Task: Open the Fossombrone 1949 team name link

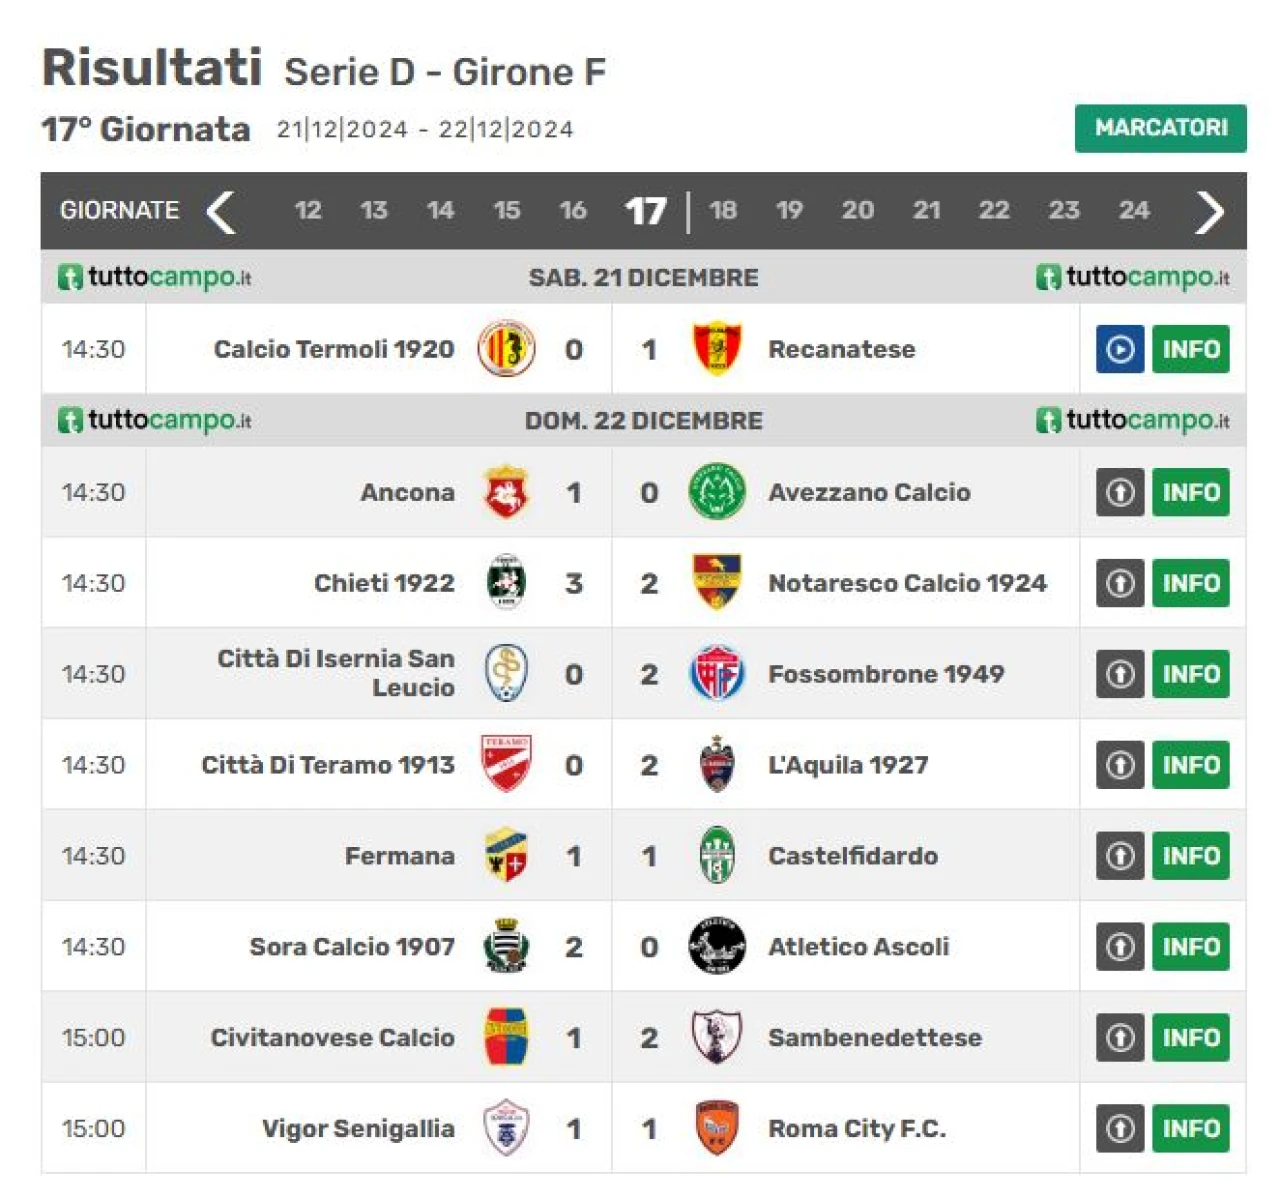Action: pos(886,674)
